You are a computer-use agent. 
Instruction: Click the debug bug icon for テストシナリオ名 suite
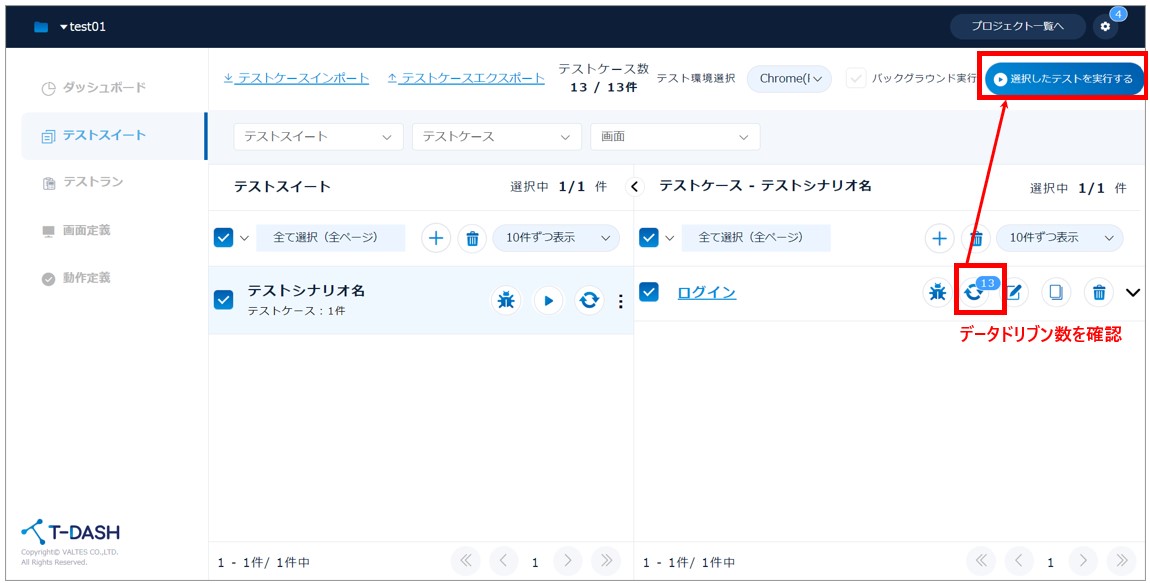click(x=507, y=300)
